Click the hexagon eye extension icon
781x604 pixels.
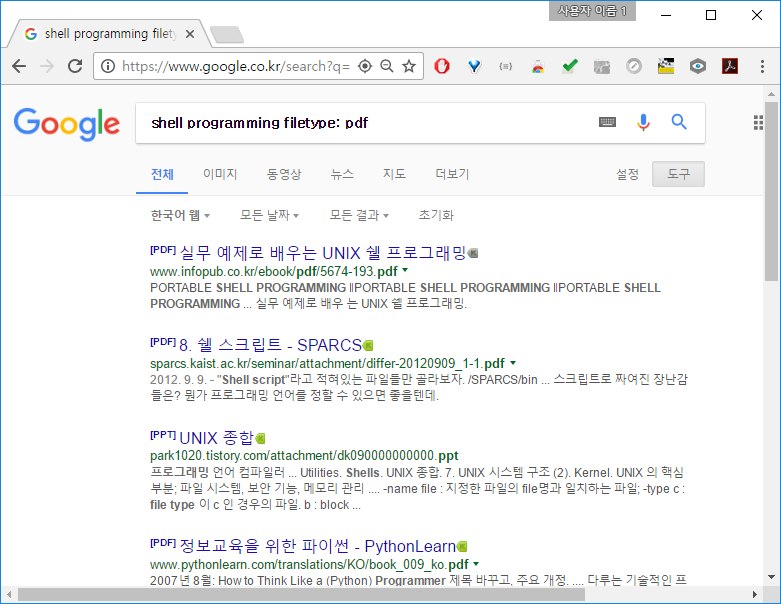pyautogui.click(x=698, y=66)
